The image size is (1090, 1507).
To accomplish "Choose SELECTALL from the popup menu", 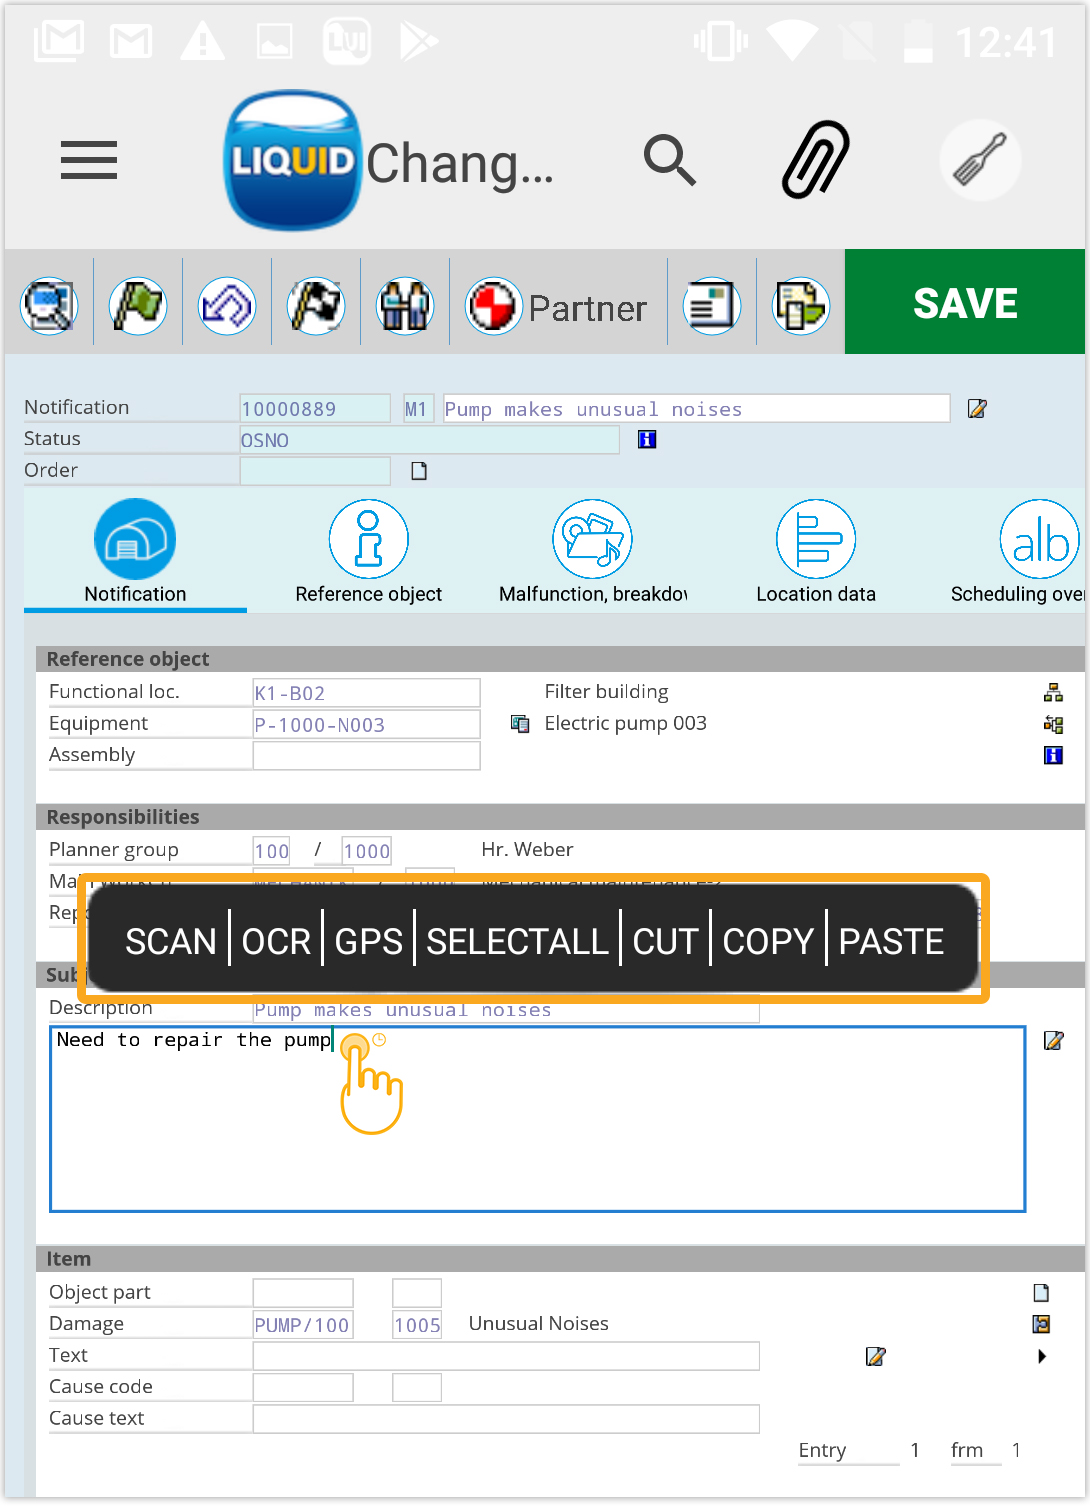I will (517, 941).
